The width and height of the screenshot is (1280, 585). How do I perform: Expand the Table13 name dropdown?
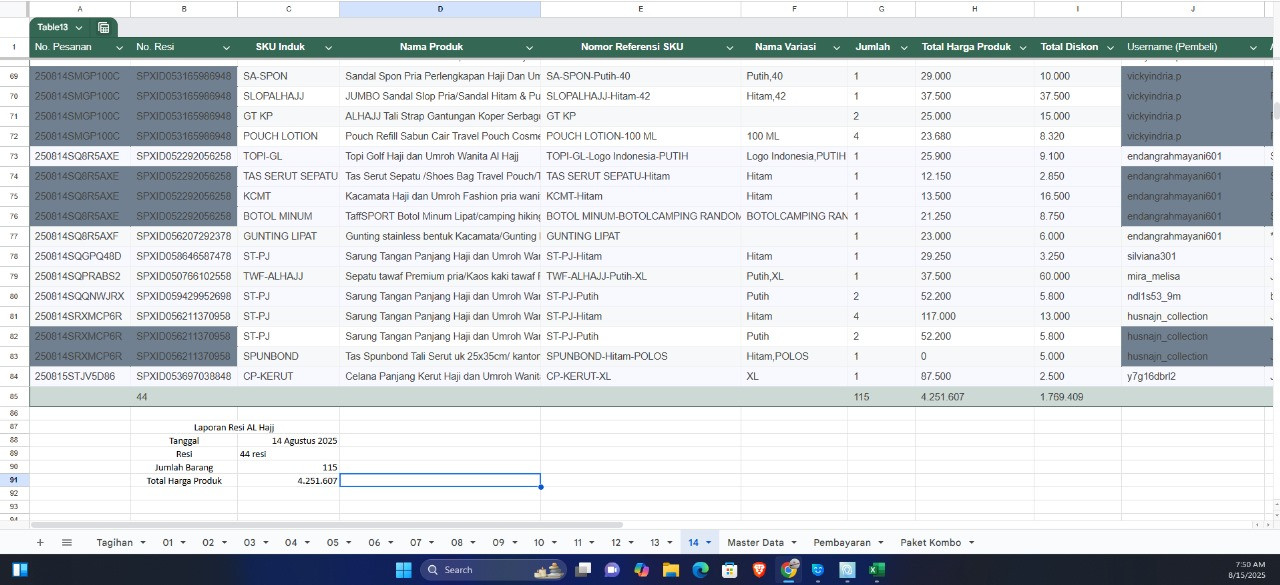[79, 28]
